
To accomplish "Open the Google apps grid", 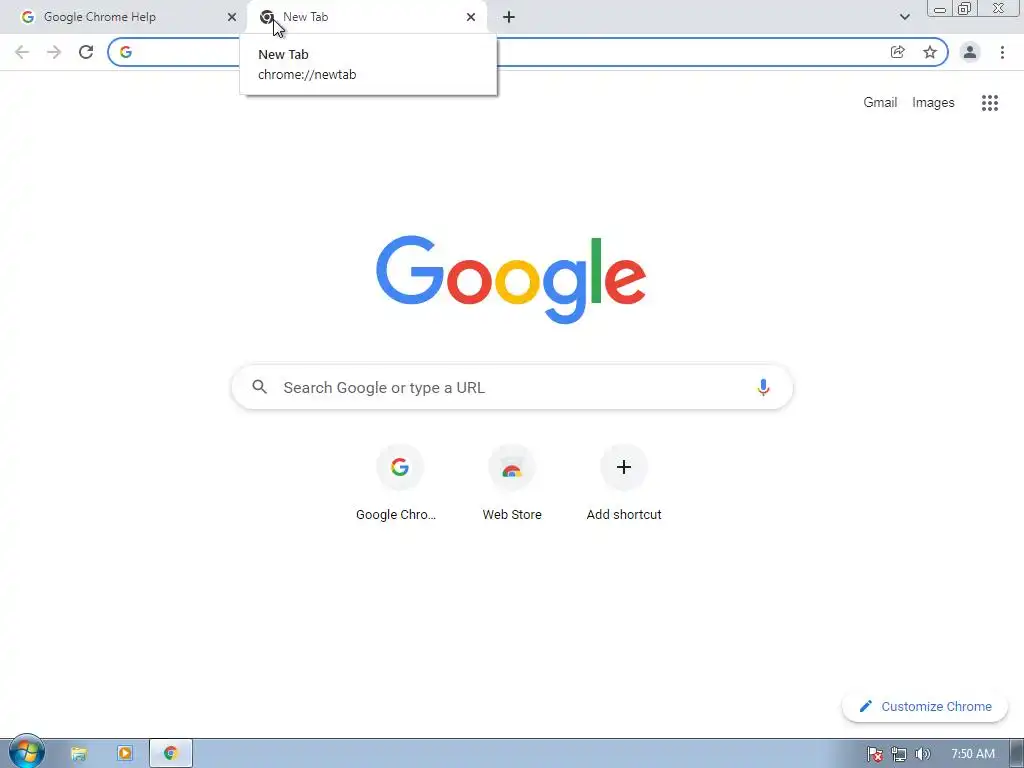I will [990, 103].
